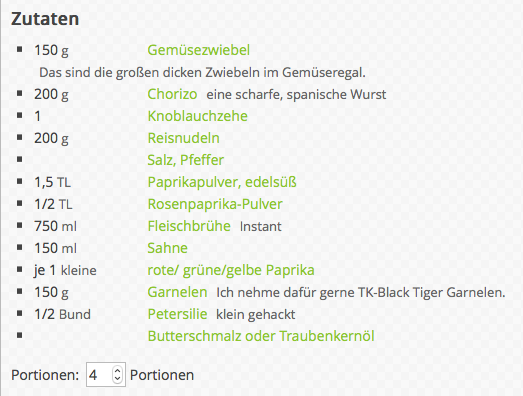This screenshot has height=396, width=523.
Task: Click rote/ grüne/gelbe Paprika link
Action: (231, 270)
